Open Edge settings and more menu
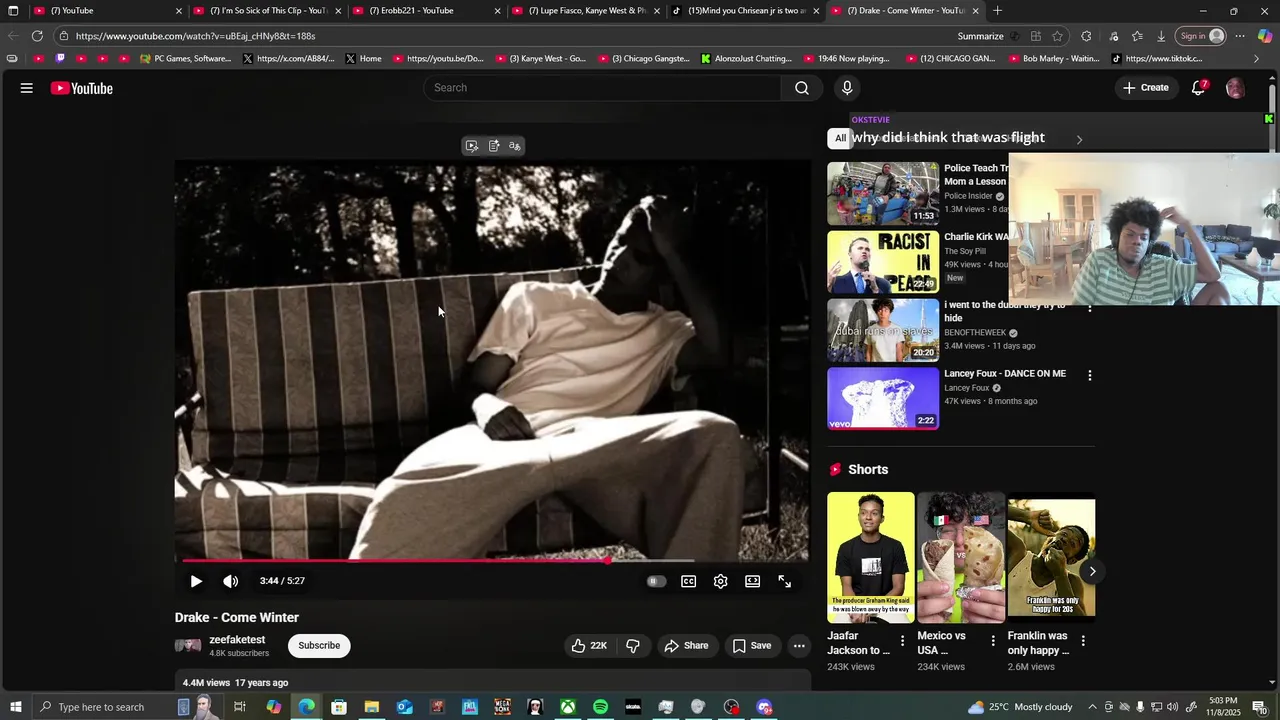This screenshot has height=720, width=1280. 1240,36
